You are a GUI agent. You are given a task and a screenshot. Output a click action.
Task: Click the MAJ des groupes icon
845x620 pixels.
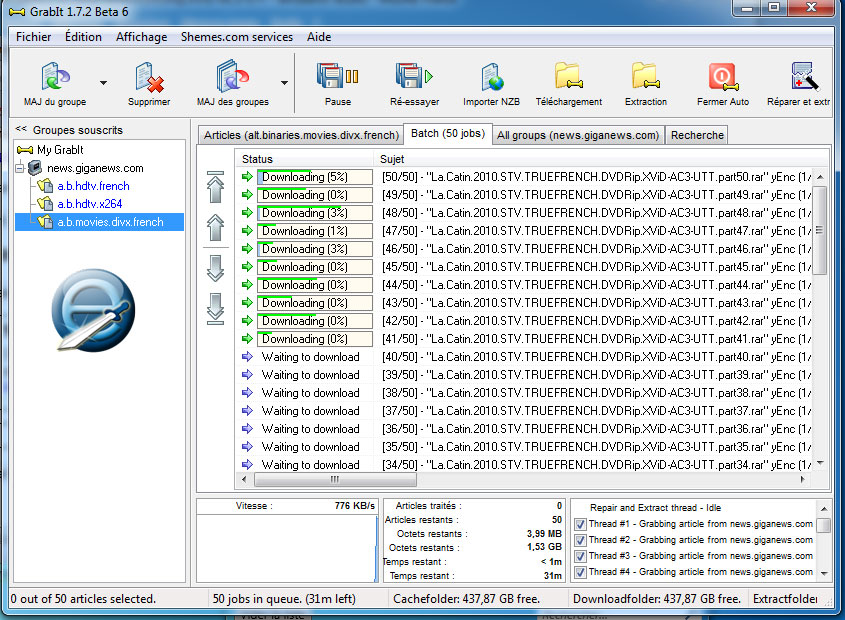coord(232,75)
